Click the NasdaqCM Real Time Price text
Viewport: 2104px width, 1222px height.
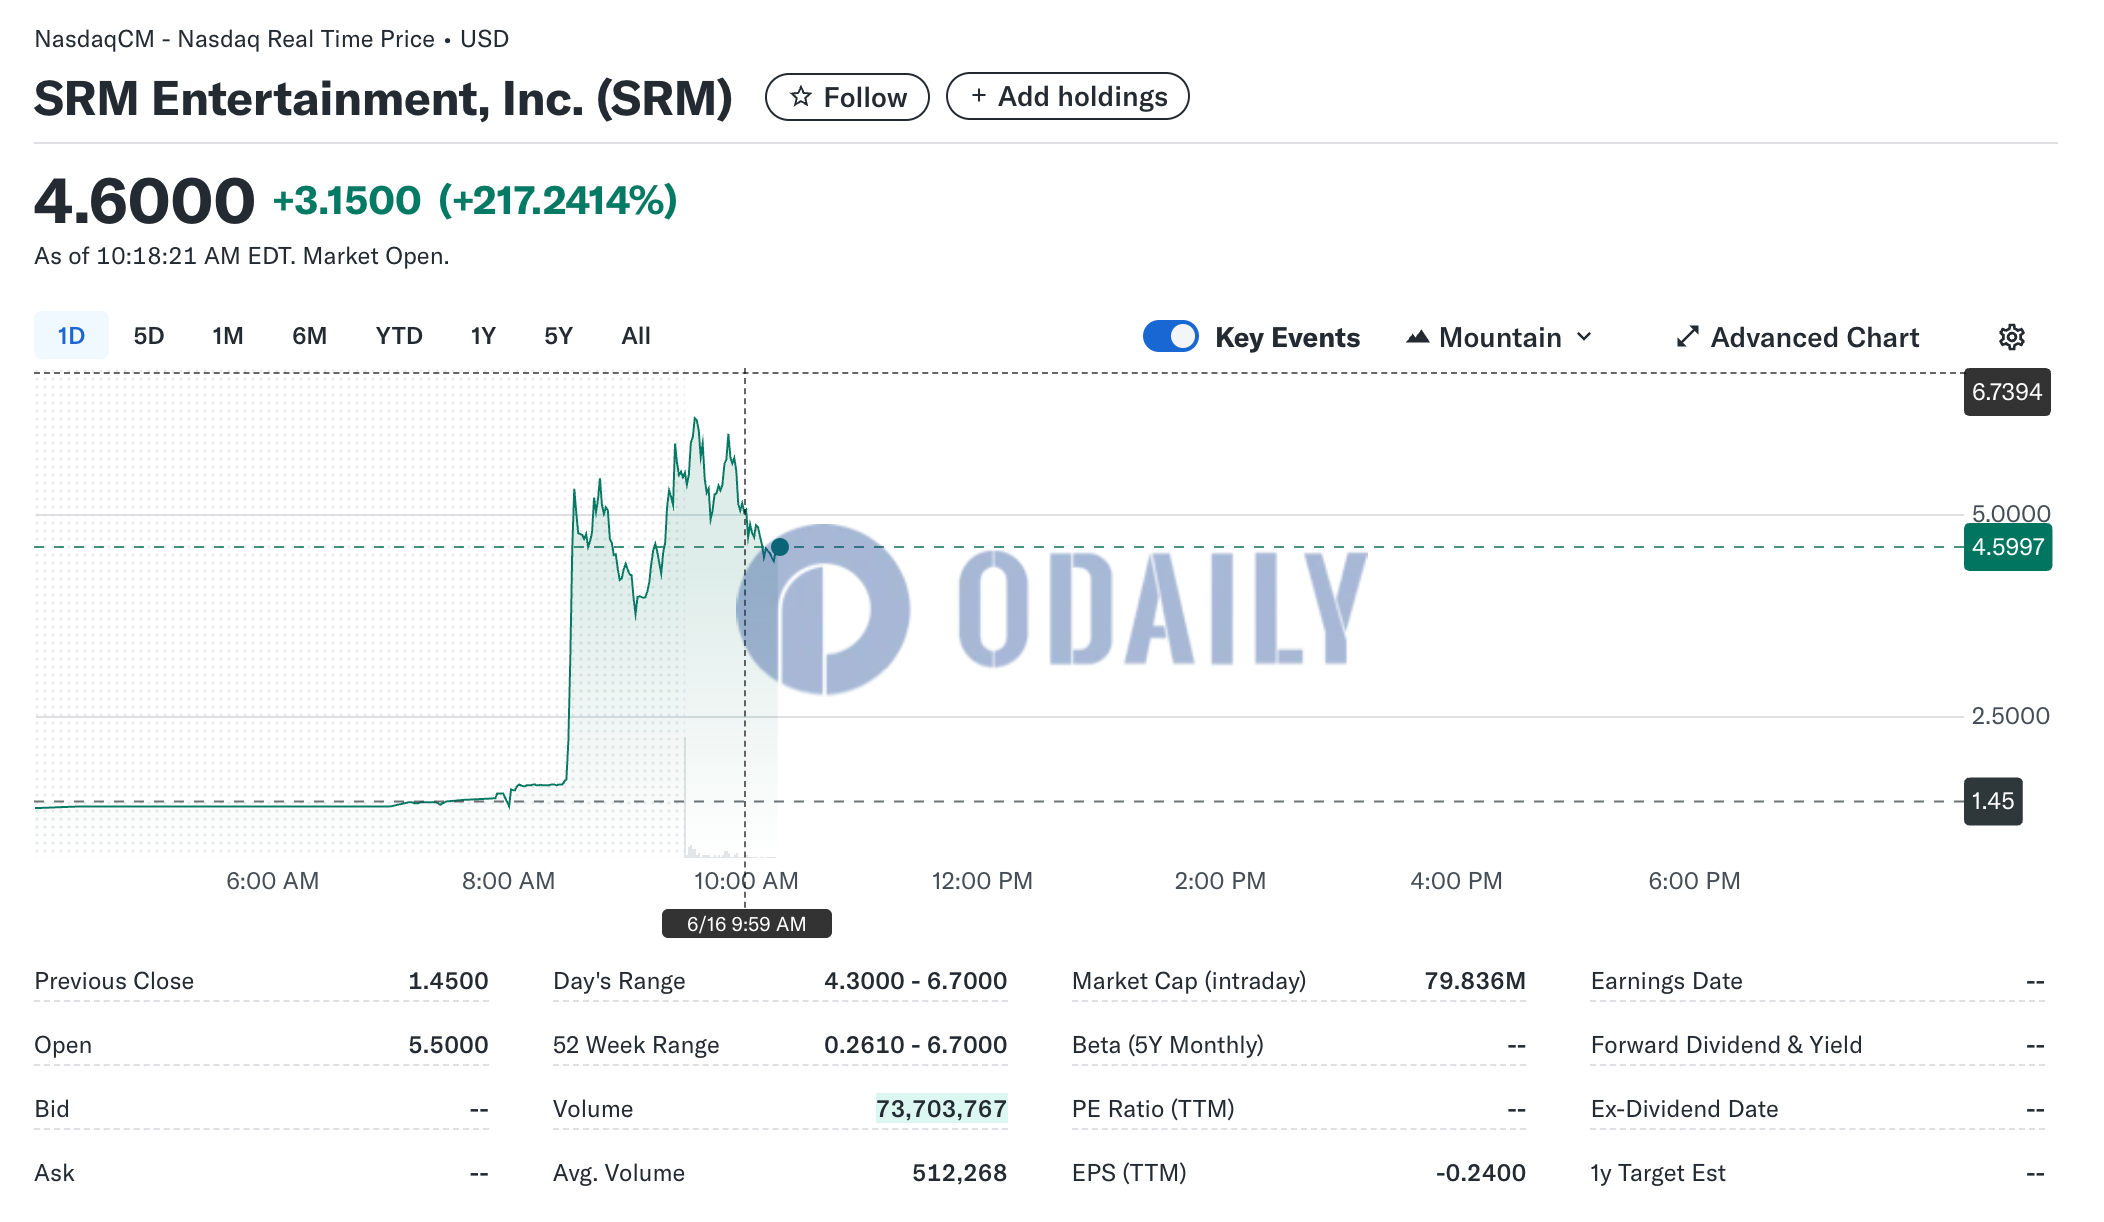(x=271, y=39)
